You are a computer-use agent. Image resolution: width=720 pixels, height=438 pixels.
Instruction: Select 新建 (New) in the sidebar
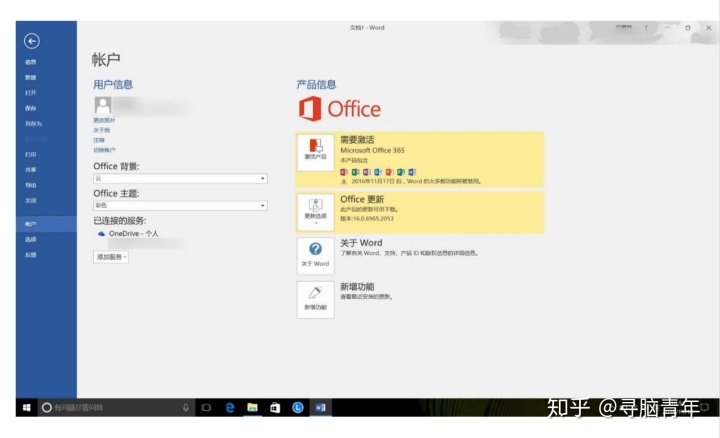click(x=31, y=78)
